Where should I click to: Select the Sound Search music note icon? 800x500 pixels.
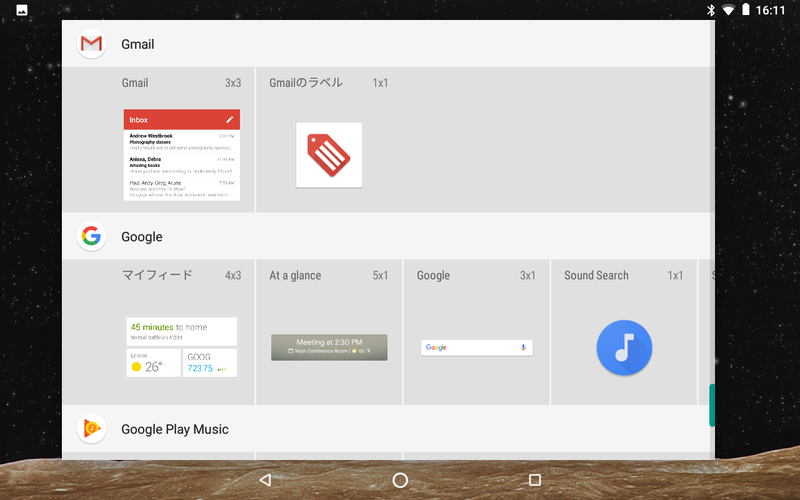(x=624, y=347)
